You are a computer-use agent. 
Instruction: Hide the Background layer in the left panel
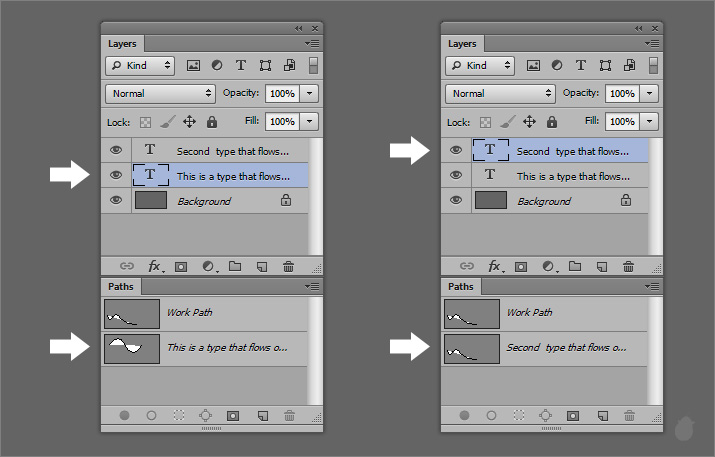pyautogui.click(x=116, y=201)
